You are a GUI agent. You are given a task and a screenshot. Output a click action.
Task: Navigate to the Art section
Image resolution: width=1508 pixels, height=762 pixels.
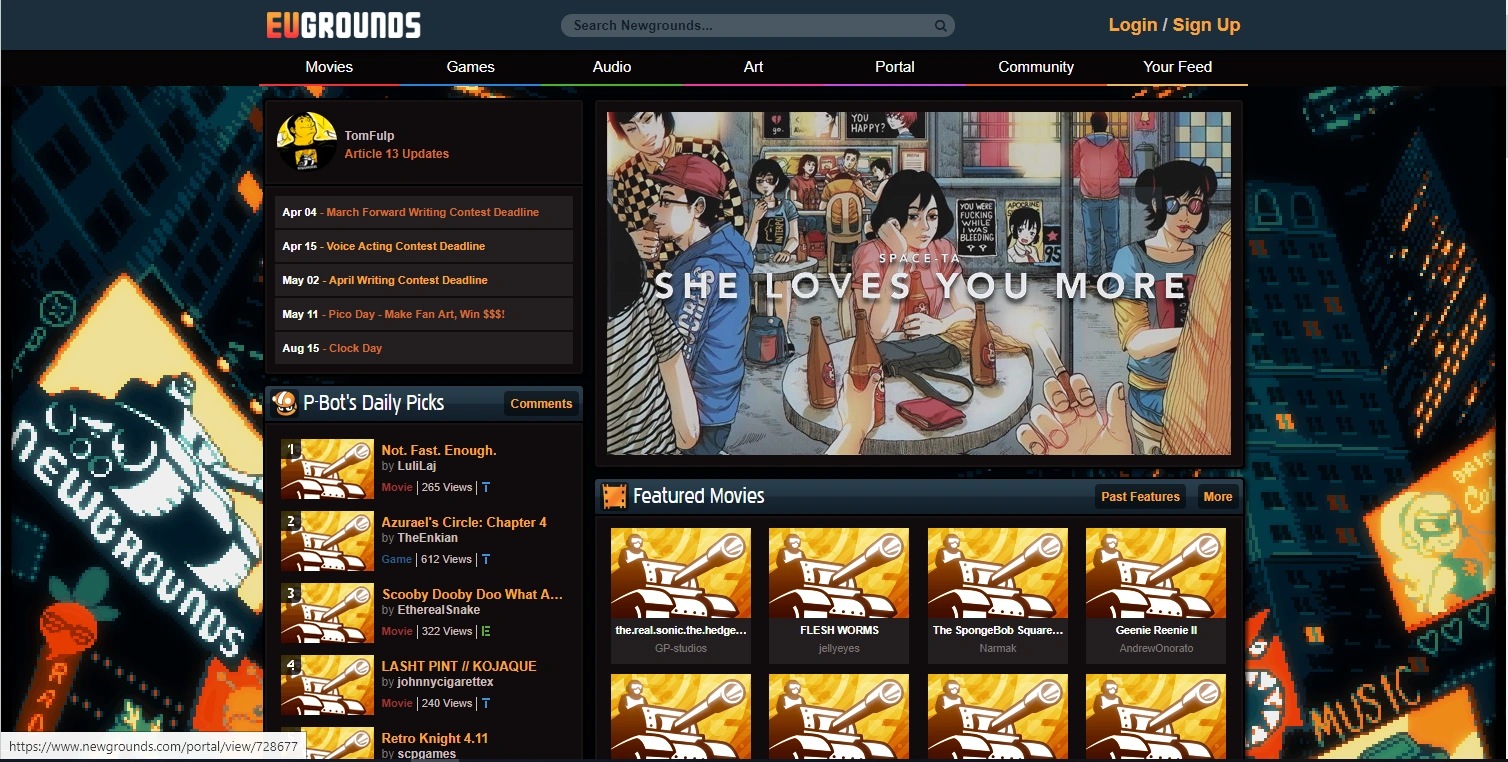click(753, 67)
